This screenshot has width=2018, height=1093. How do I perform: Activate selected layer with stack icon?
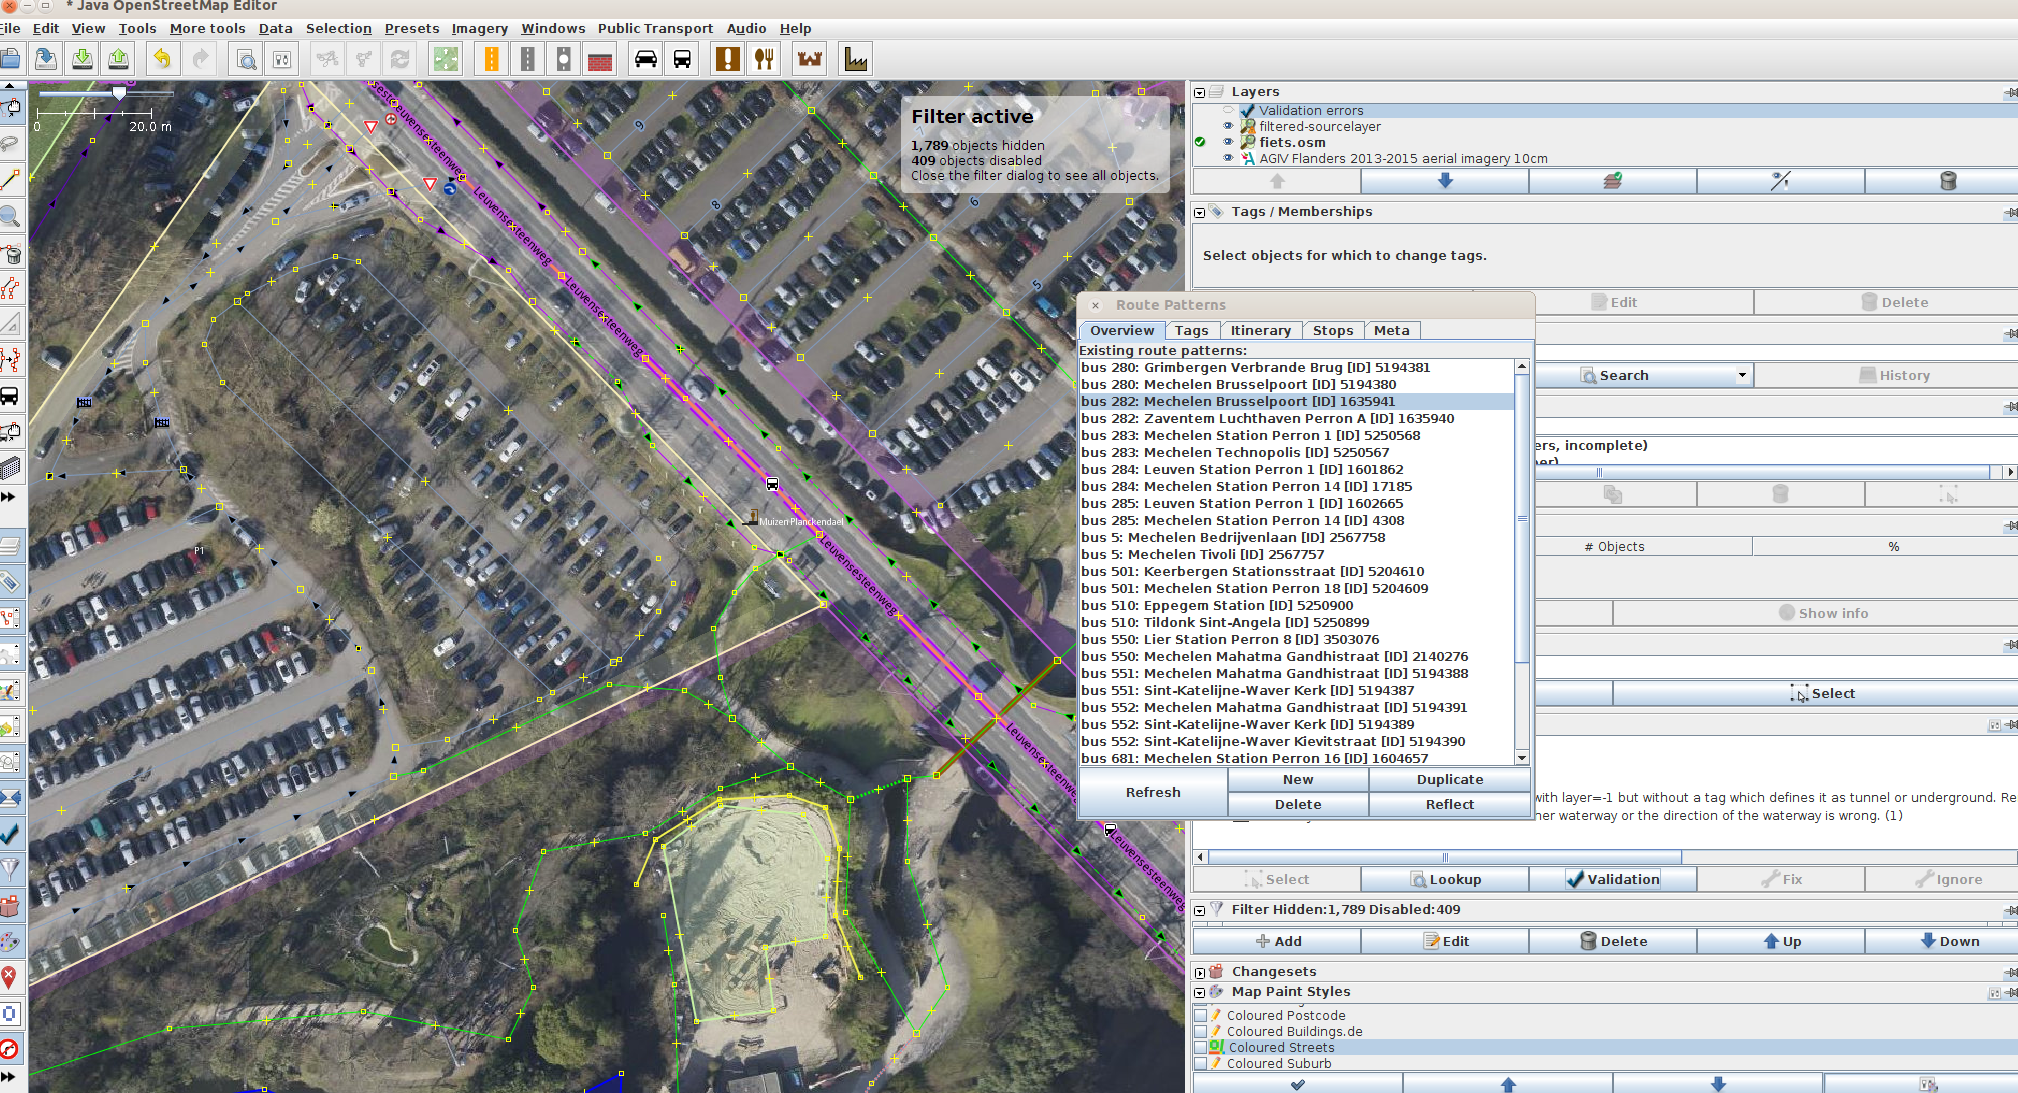[x=1612, y=181]
